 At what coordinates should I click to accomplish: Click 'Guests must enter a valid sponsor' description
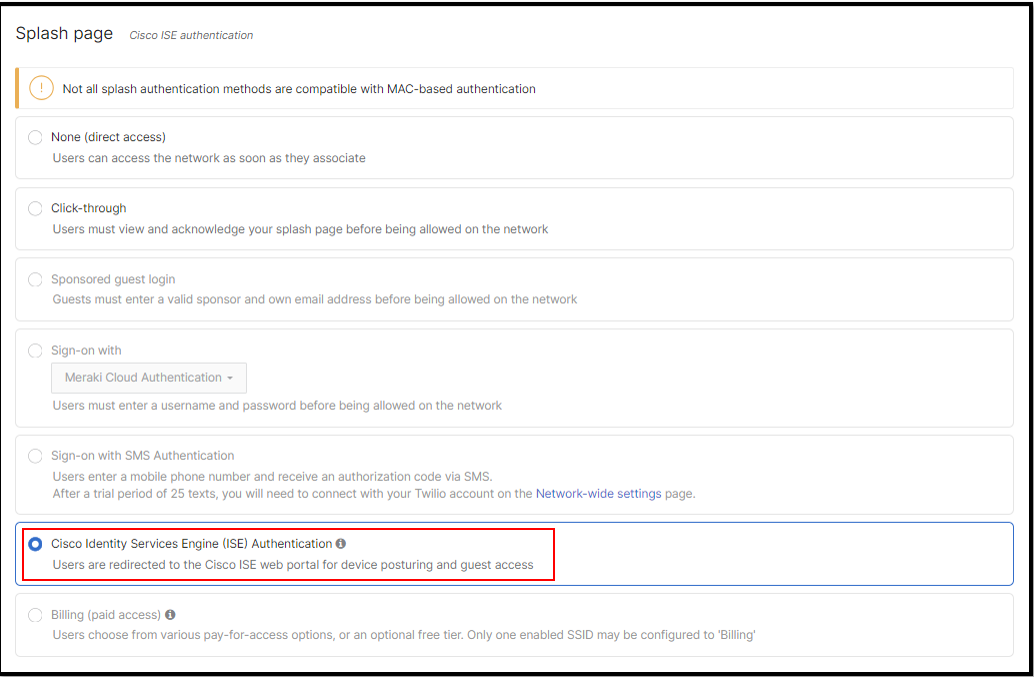pos(315,299)
